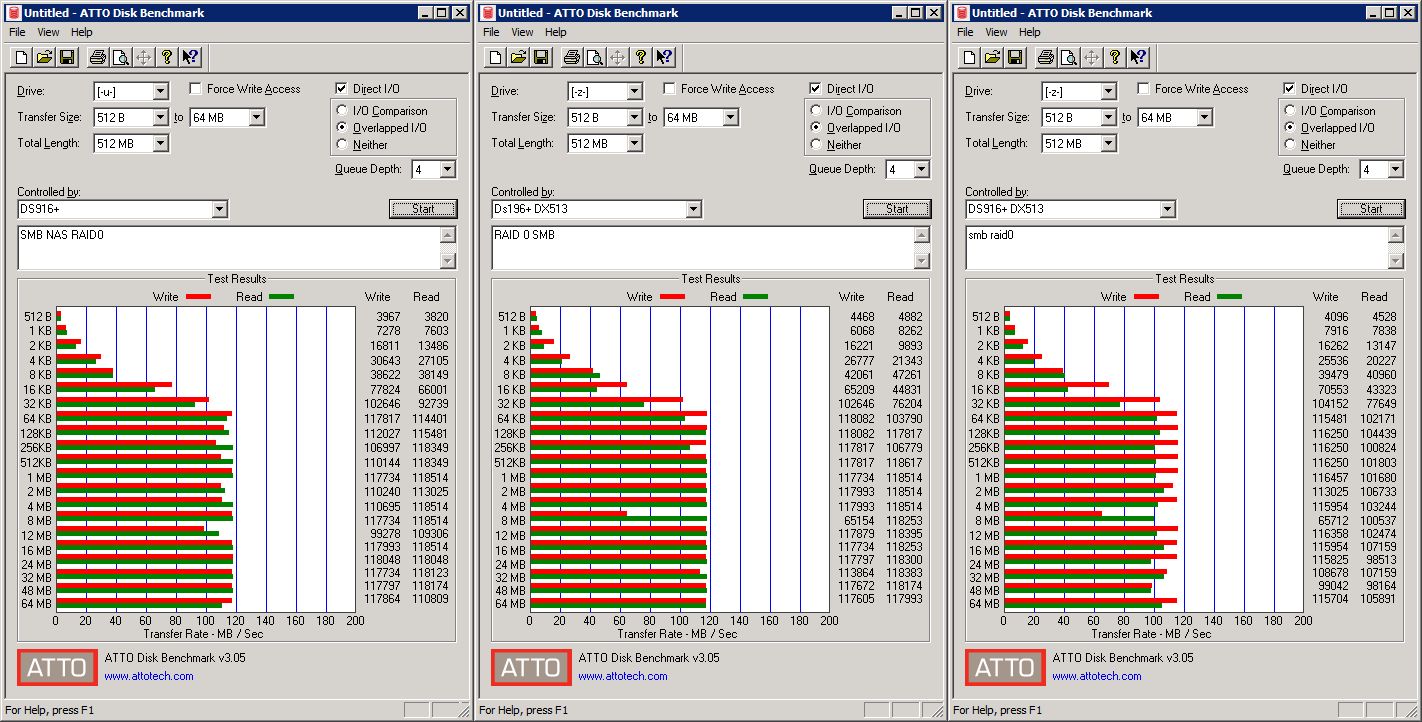This screenshot has width=1422, height=722.
Task: Toggle Direct I/O checkbox in the right window
Action: pos(1290,88)
